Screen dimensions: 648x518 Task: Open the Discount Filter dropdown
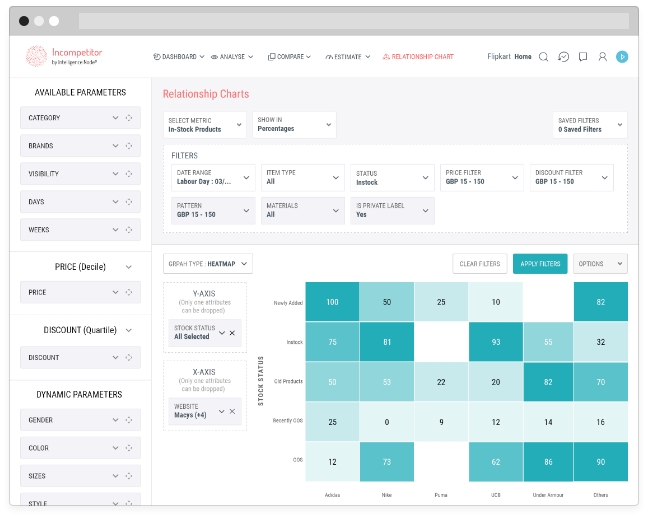(x=572, y=178)
